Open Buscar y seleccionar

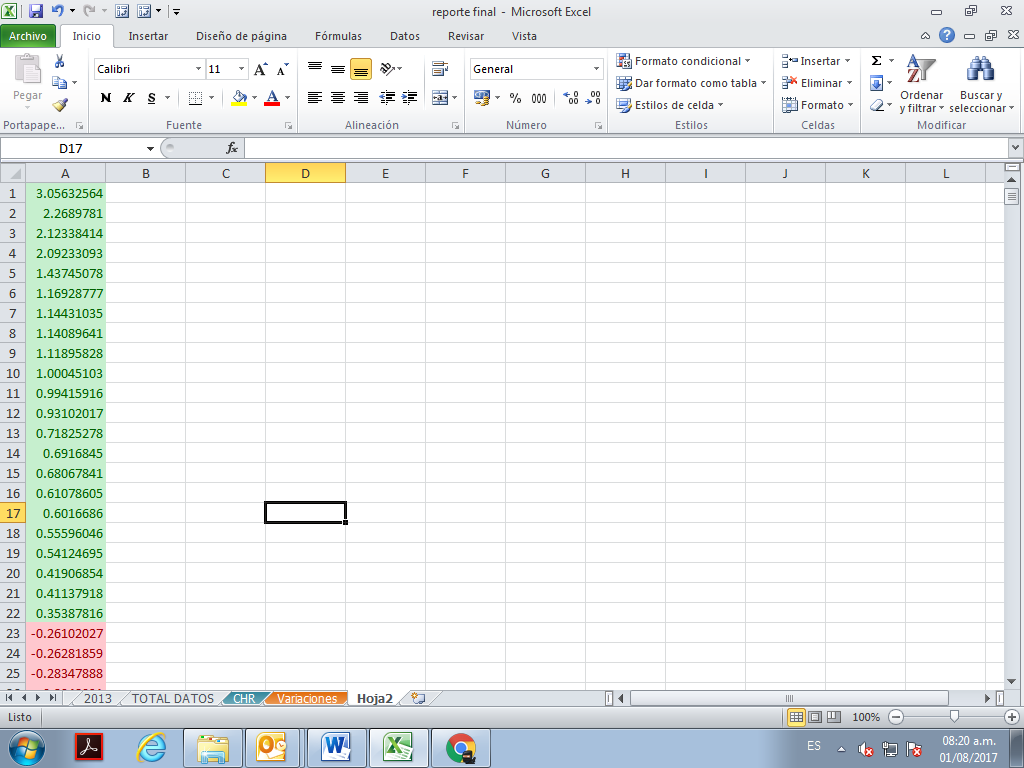pos(981,84)
